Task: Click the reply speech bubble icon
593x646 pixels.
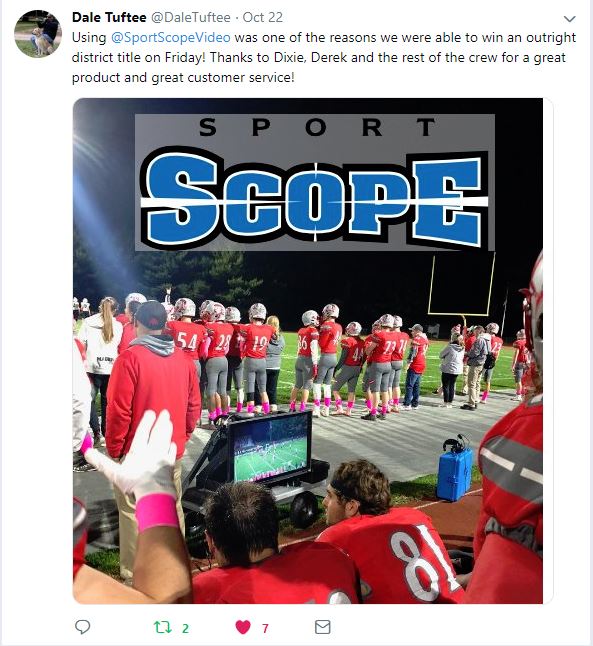Action: (82, 627)
